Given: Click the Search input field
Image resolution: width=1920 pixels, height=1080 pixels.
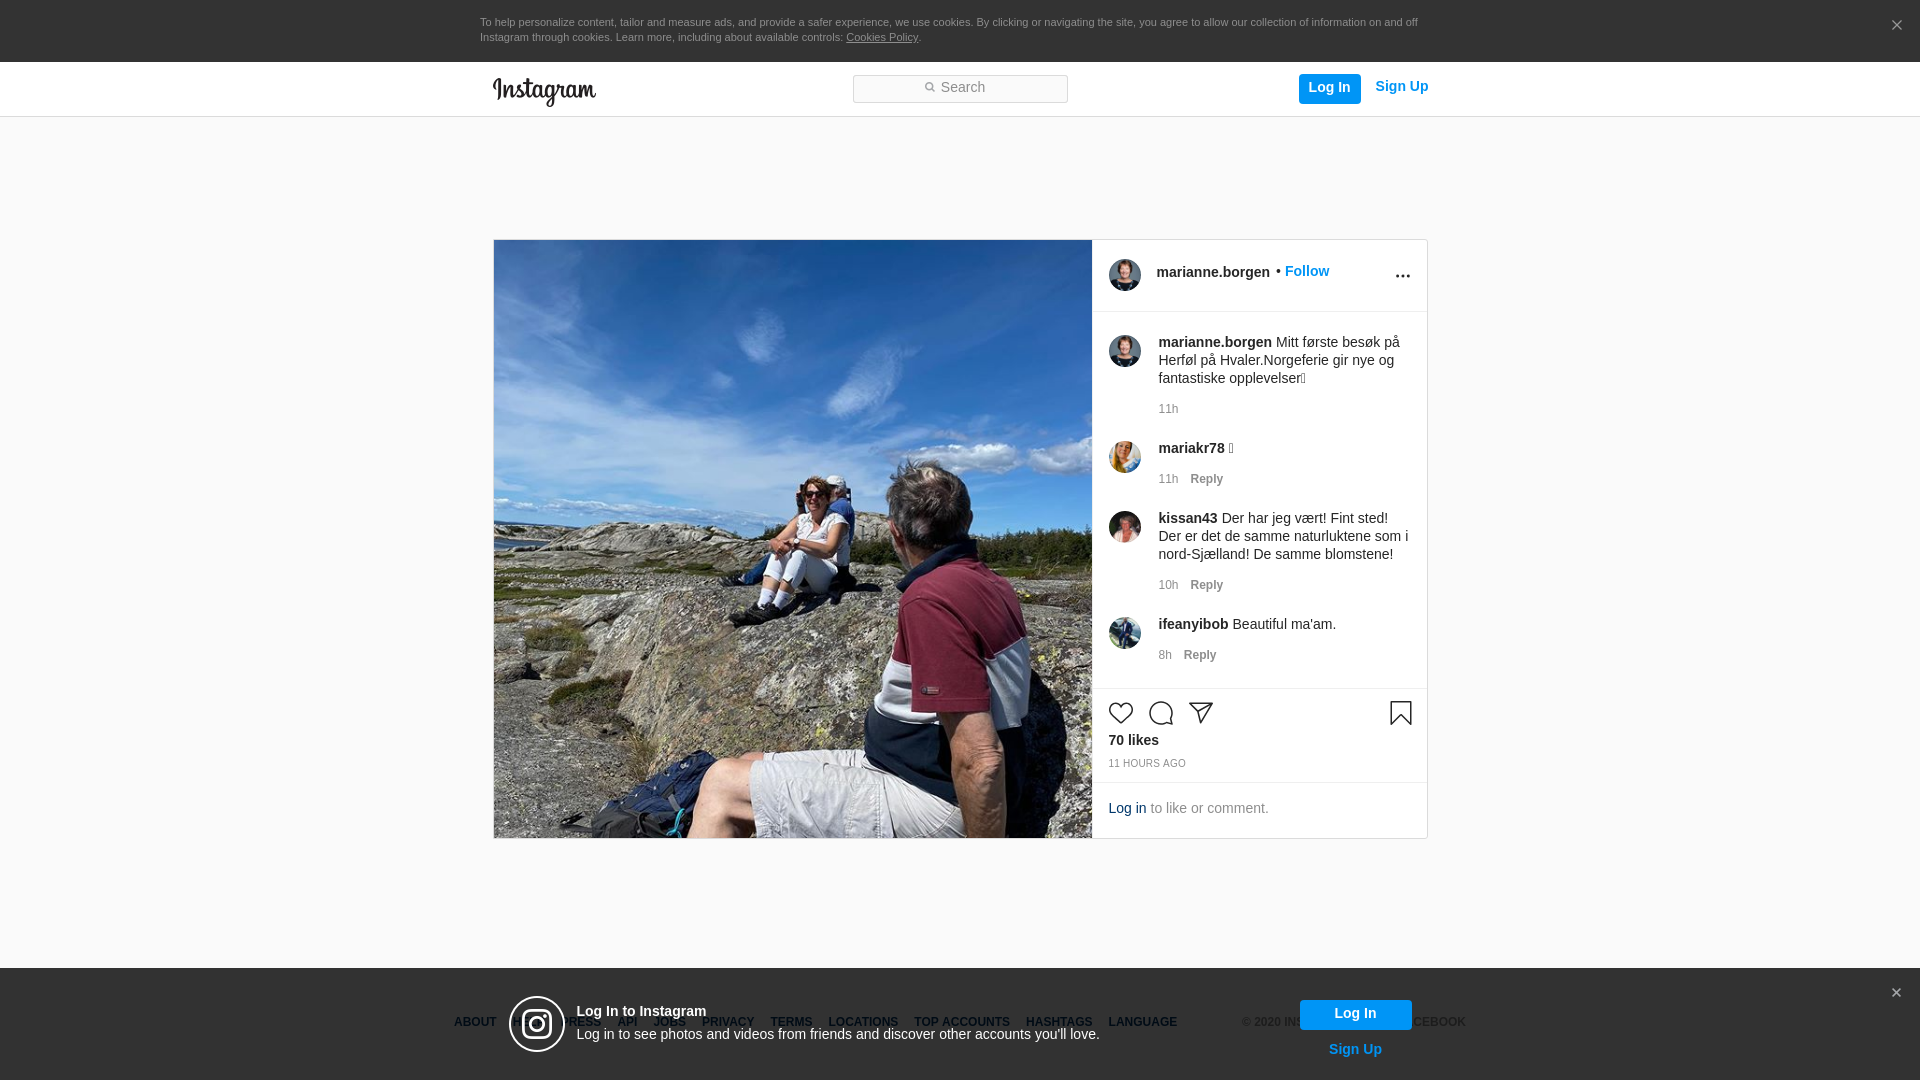Looking at the screenshot, I should point(960,88).
